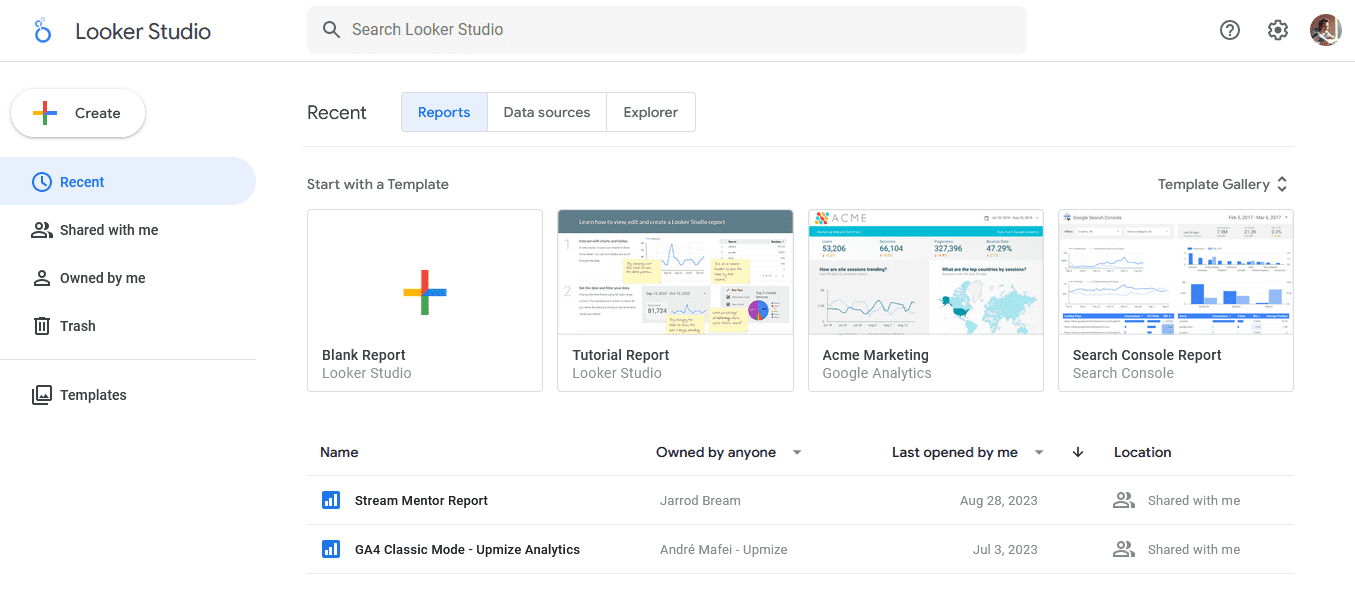
Task: Click Shared with me in GA4 Classic row
Action: 1194,550
